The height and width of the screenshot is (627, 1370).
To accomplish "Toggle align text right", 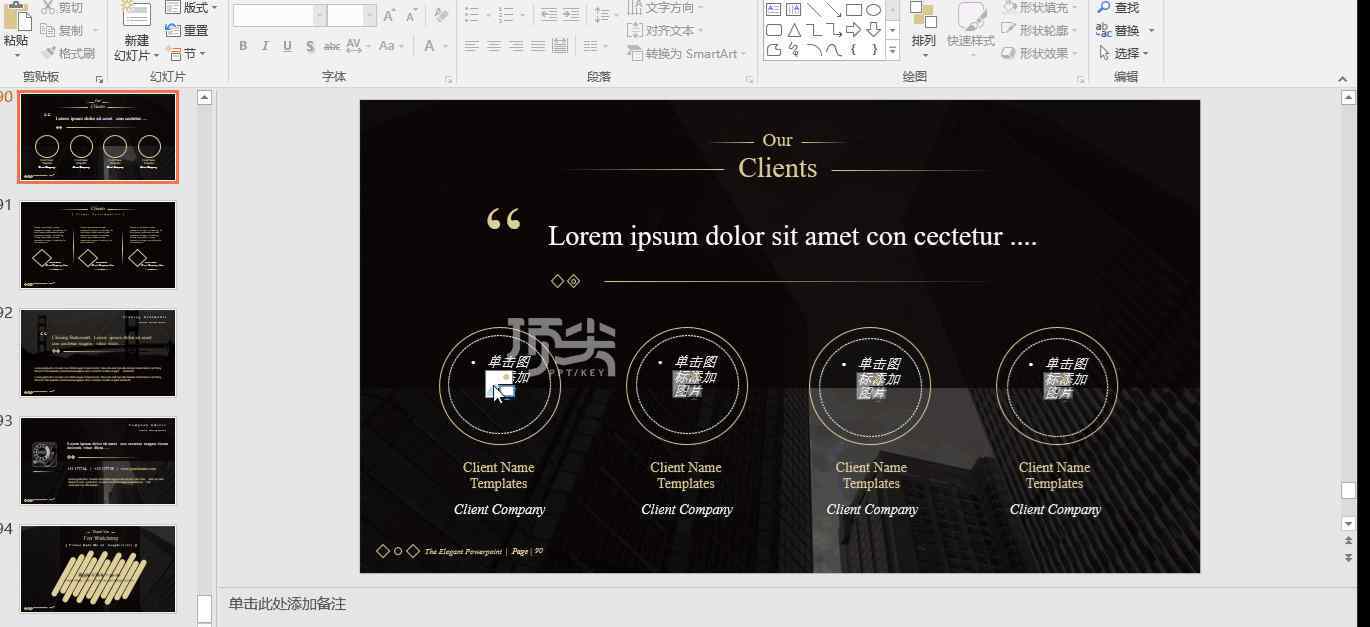I will point(516,46).
